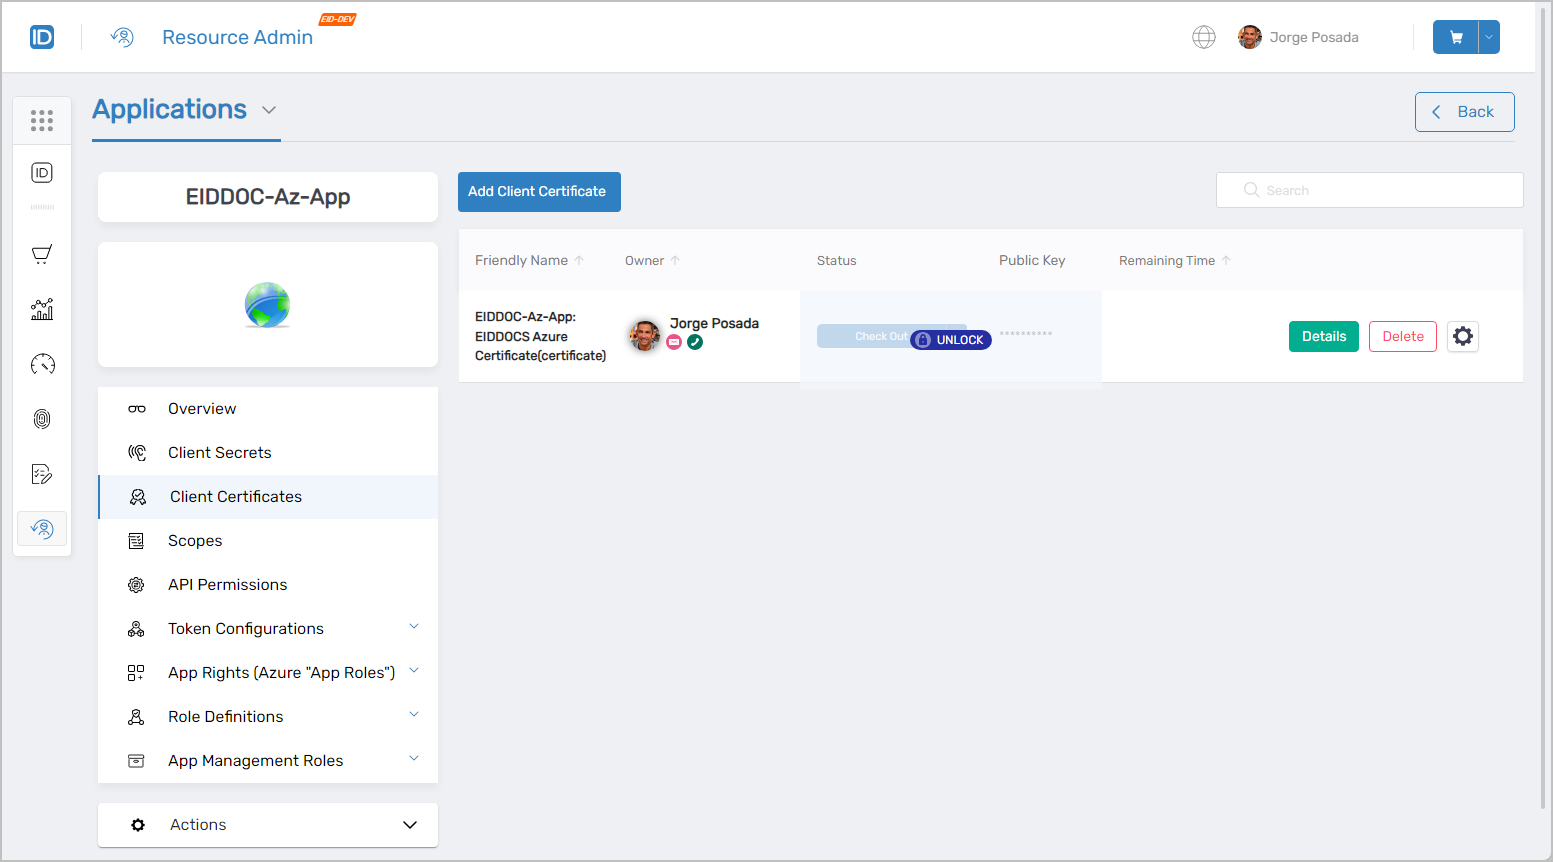Image resolution: width=1553 pixels, height=862 pixels.
Task: Open the analytics chart sidebar section
Action: [41, 309]
